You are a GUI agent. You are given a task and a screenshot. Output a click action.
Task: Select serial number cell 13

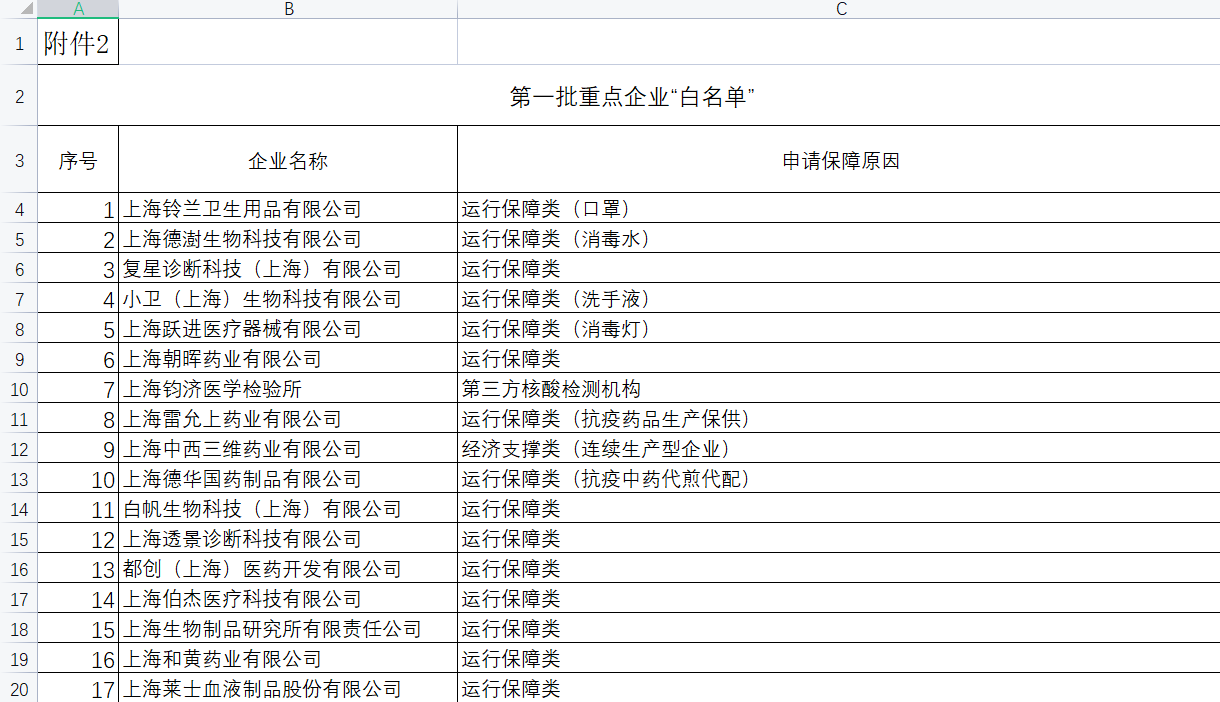(x=78, y=569)
